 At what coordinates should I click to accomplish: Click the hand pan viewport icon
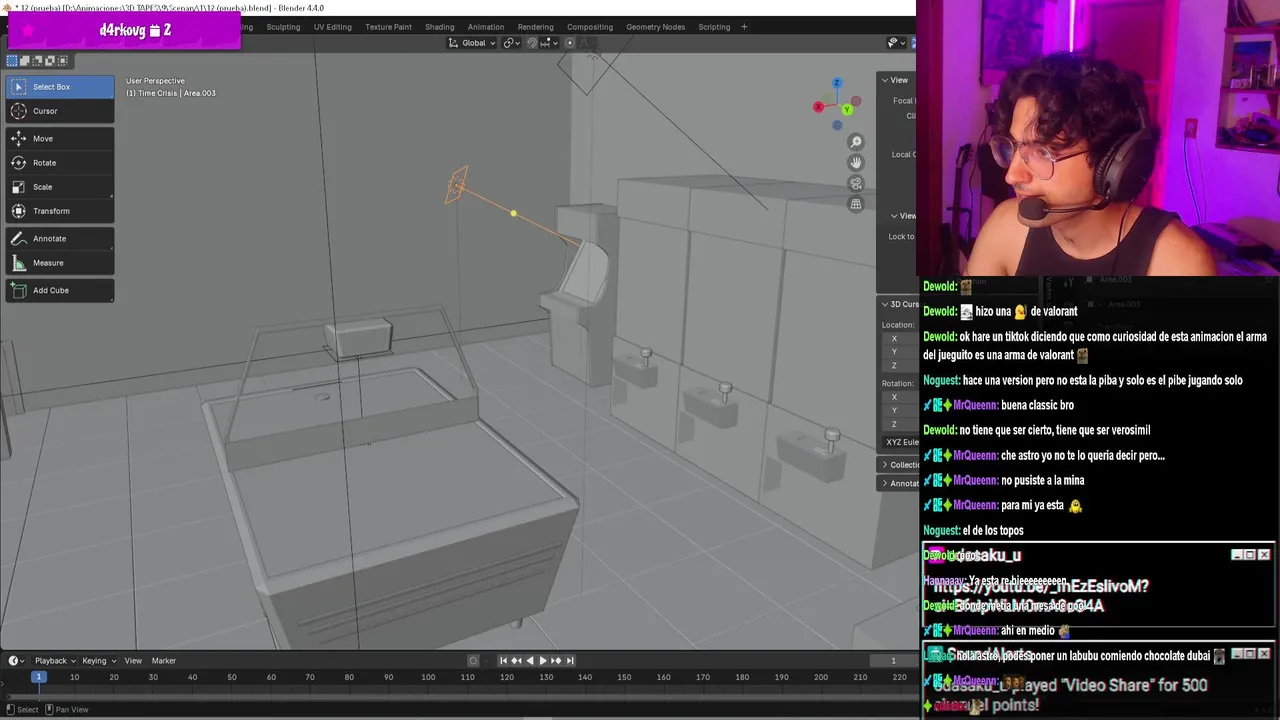[x=856, y=163]
